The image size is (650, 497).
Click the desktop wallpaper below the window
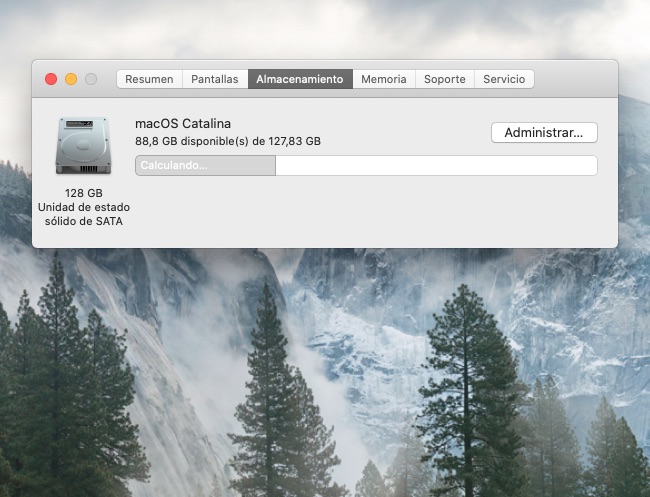325,380
